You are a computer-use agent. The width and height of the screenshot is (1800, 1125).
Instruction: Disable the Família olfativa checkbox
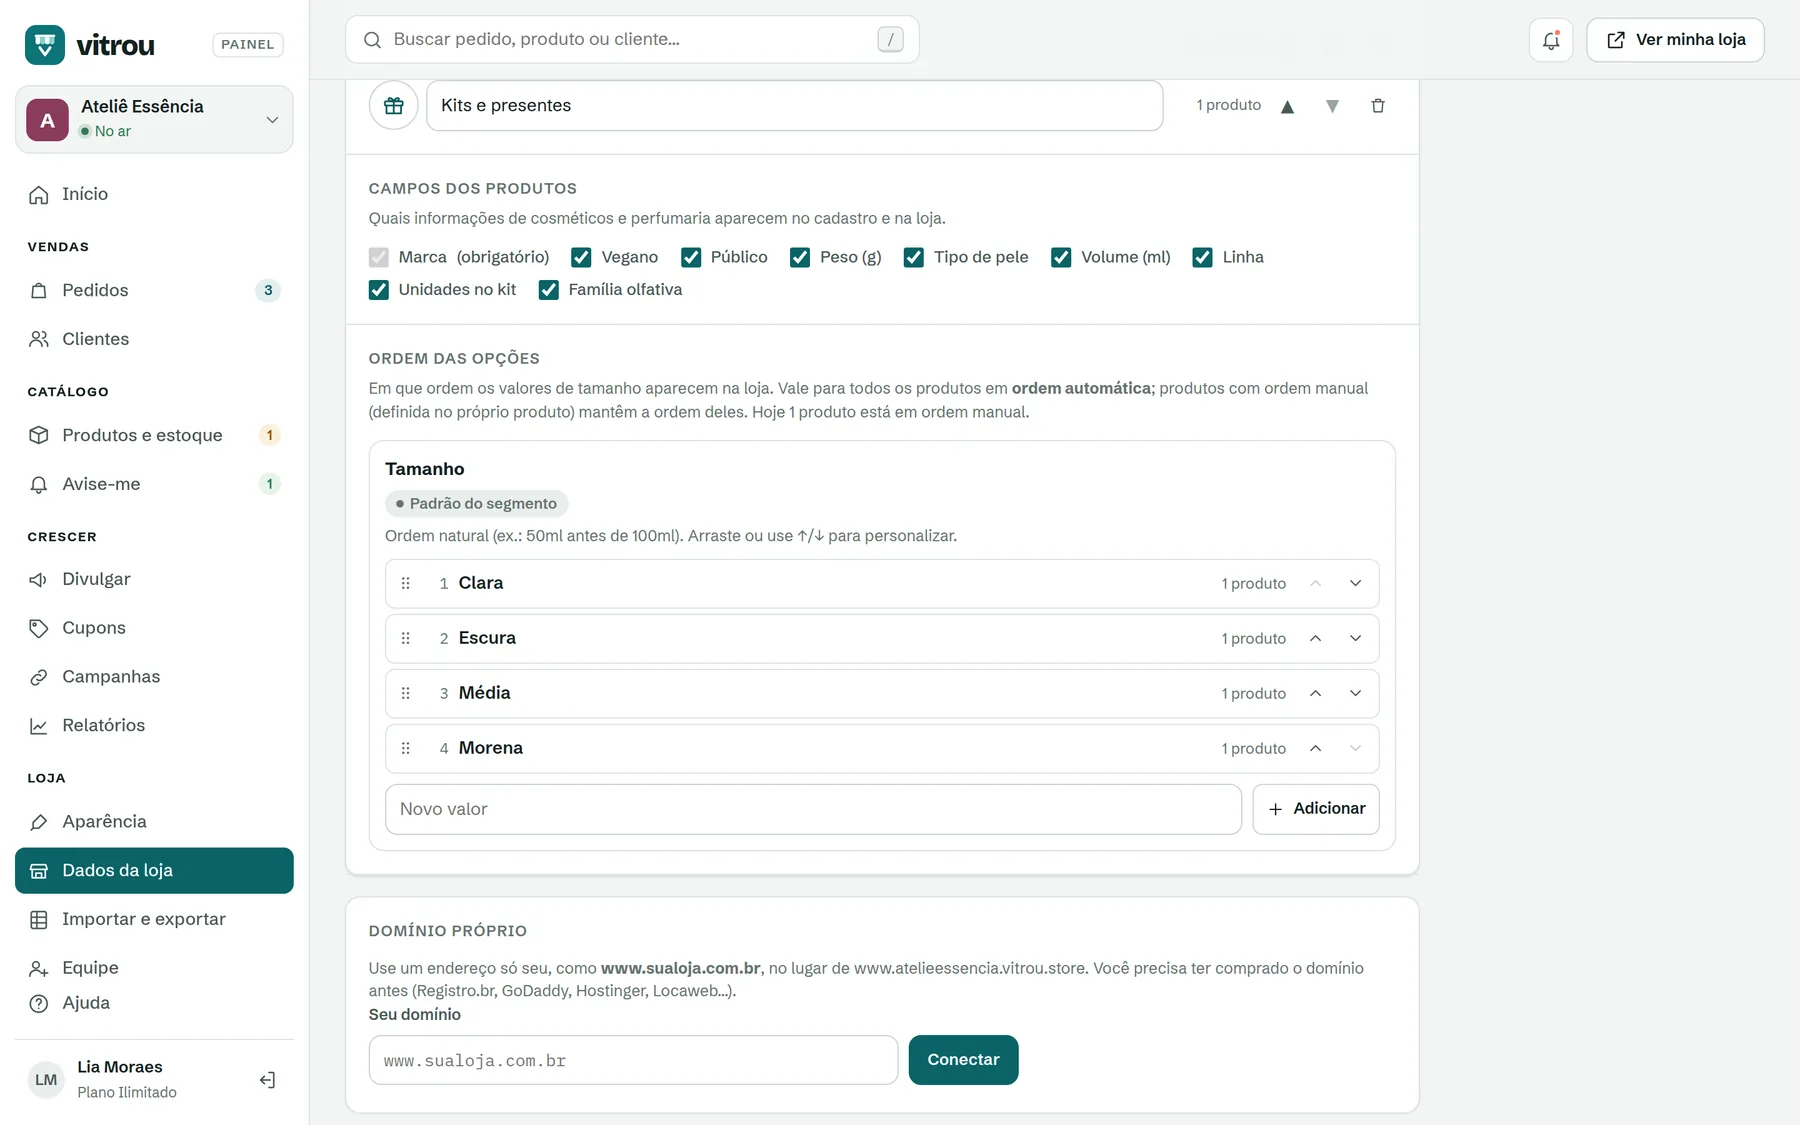pyautogui.click(x=549, y=290)
